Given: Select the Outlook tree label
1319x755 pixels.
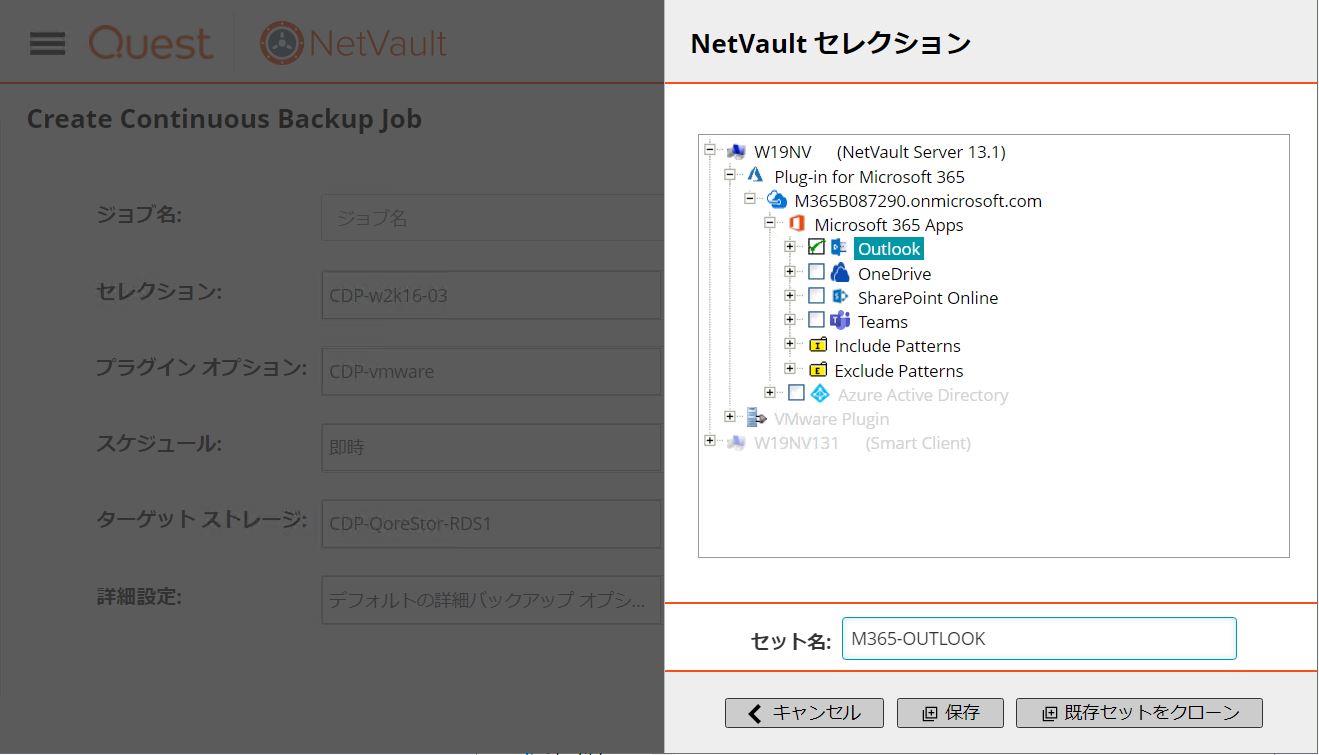Looking at the screenshot, I should tap(889, 249).
